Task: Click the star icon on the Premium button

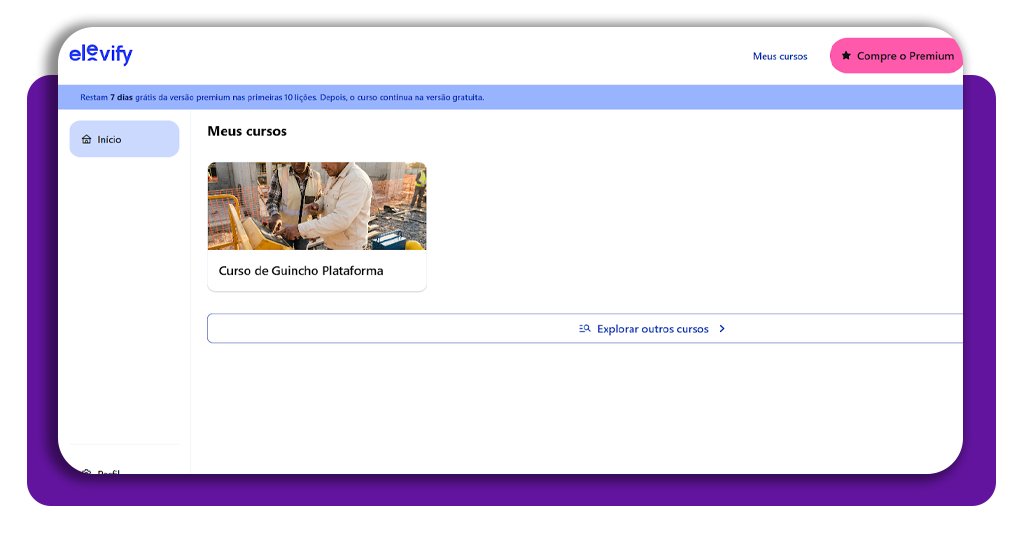Action: (x=846, y=56)
